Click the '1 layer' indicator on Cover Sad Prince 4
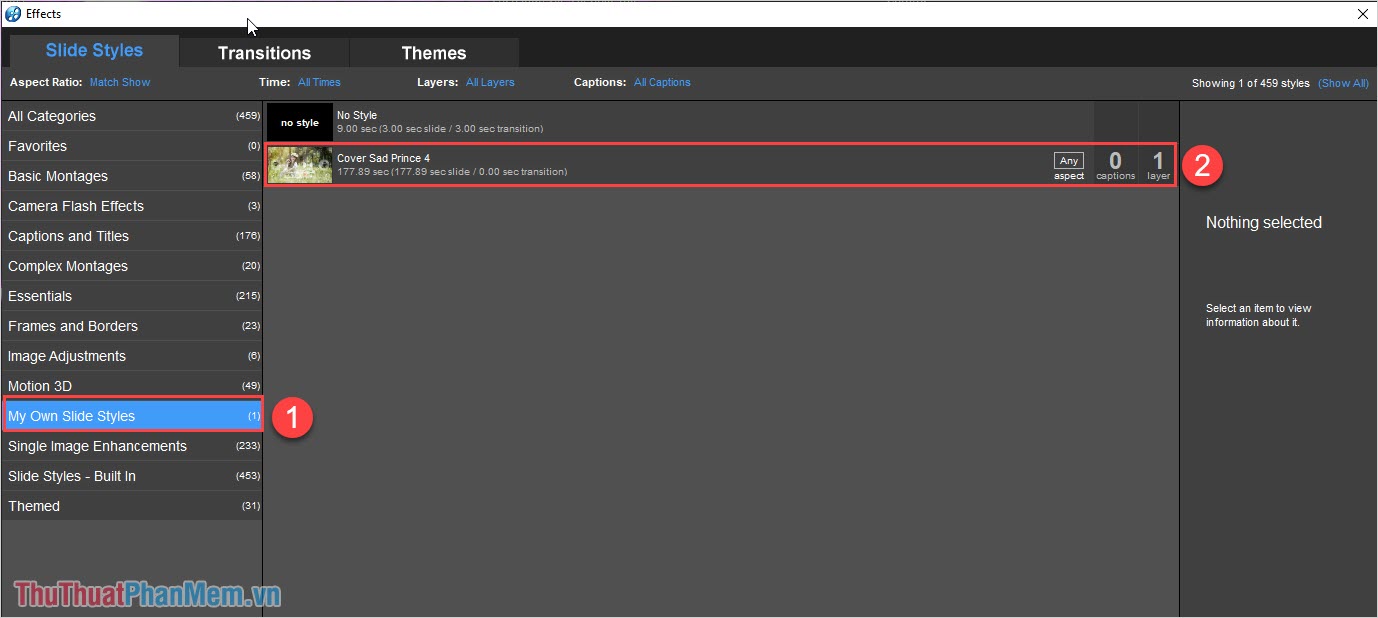 [x=1157, y=164]
